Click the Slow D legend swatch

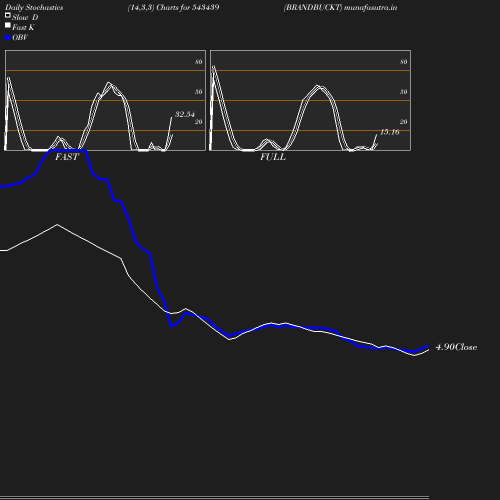pyautogui.click(x=8, y=15)
